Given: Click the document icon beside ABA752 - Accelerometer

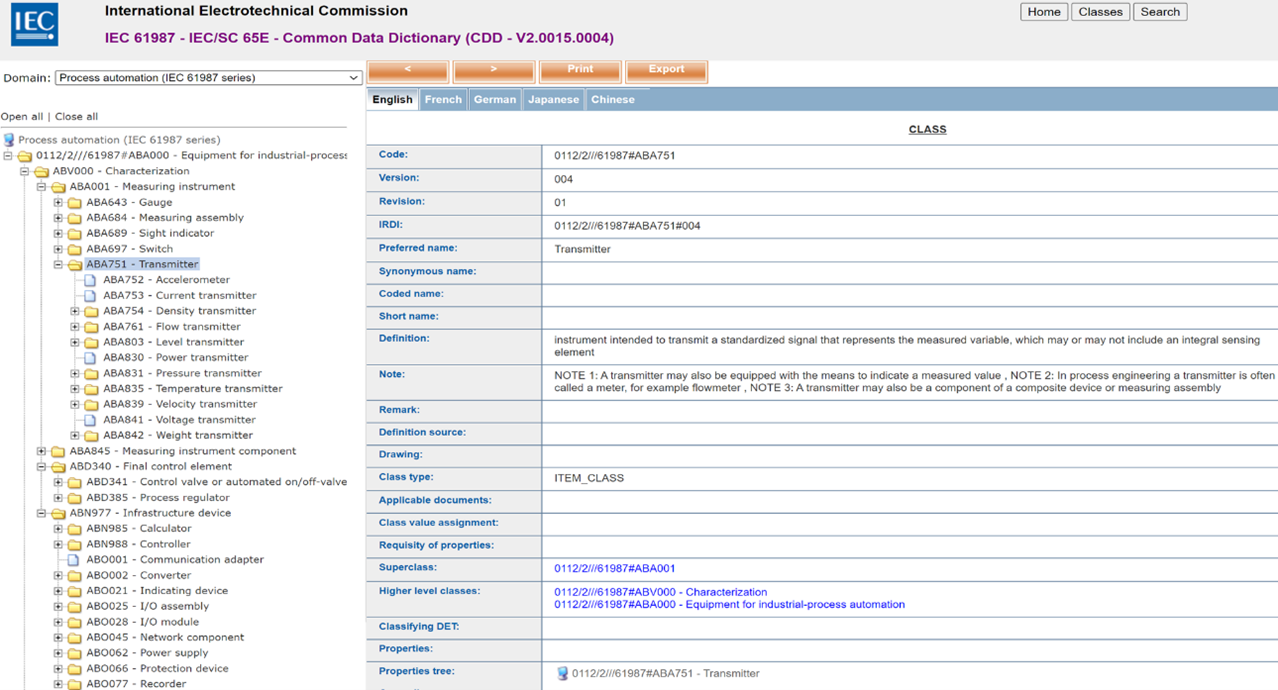Looking at the screenshot, I should pyautogui.click(x=90, y=280).
